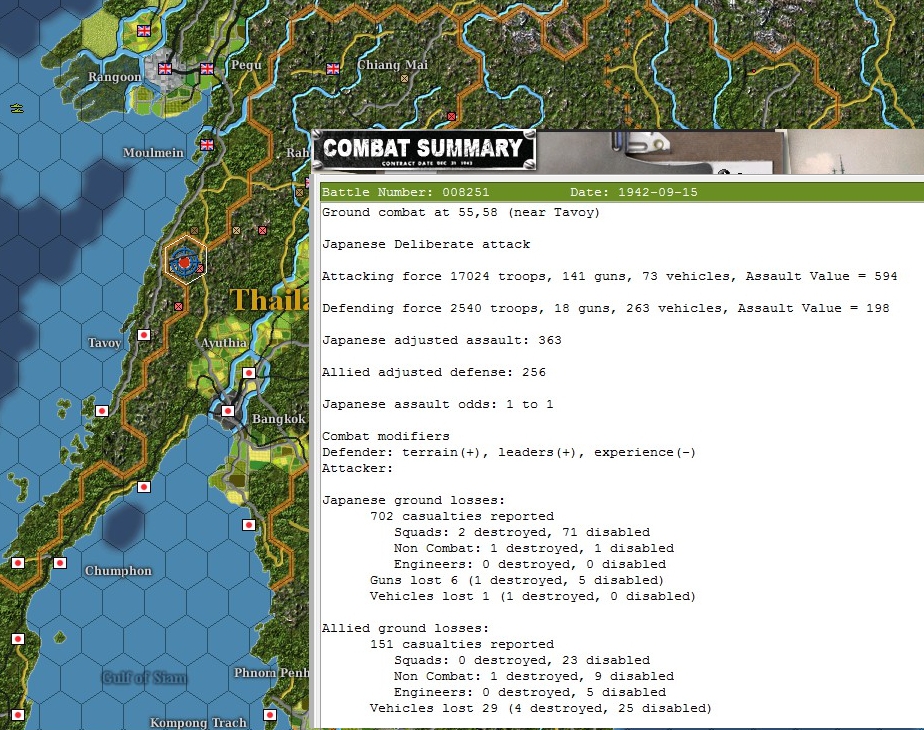Select '151 casualties reported' line
Screen dimensions: 924x730
(x=462, y=644)
